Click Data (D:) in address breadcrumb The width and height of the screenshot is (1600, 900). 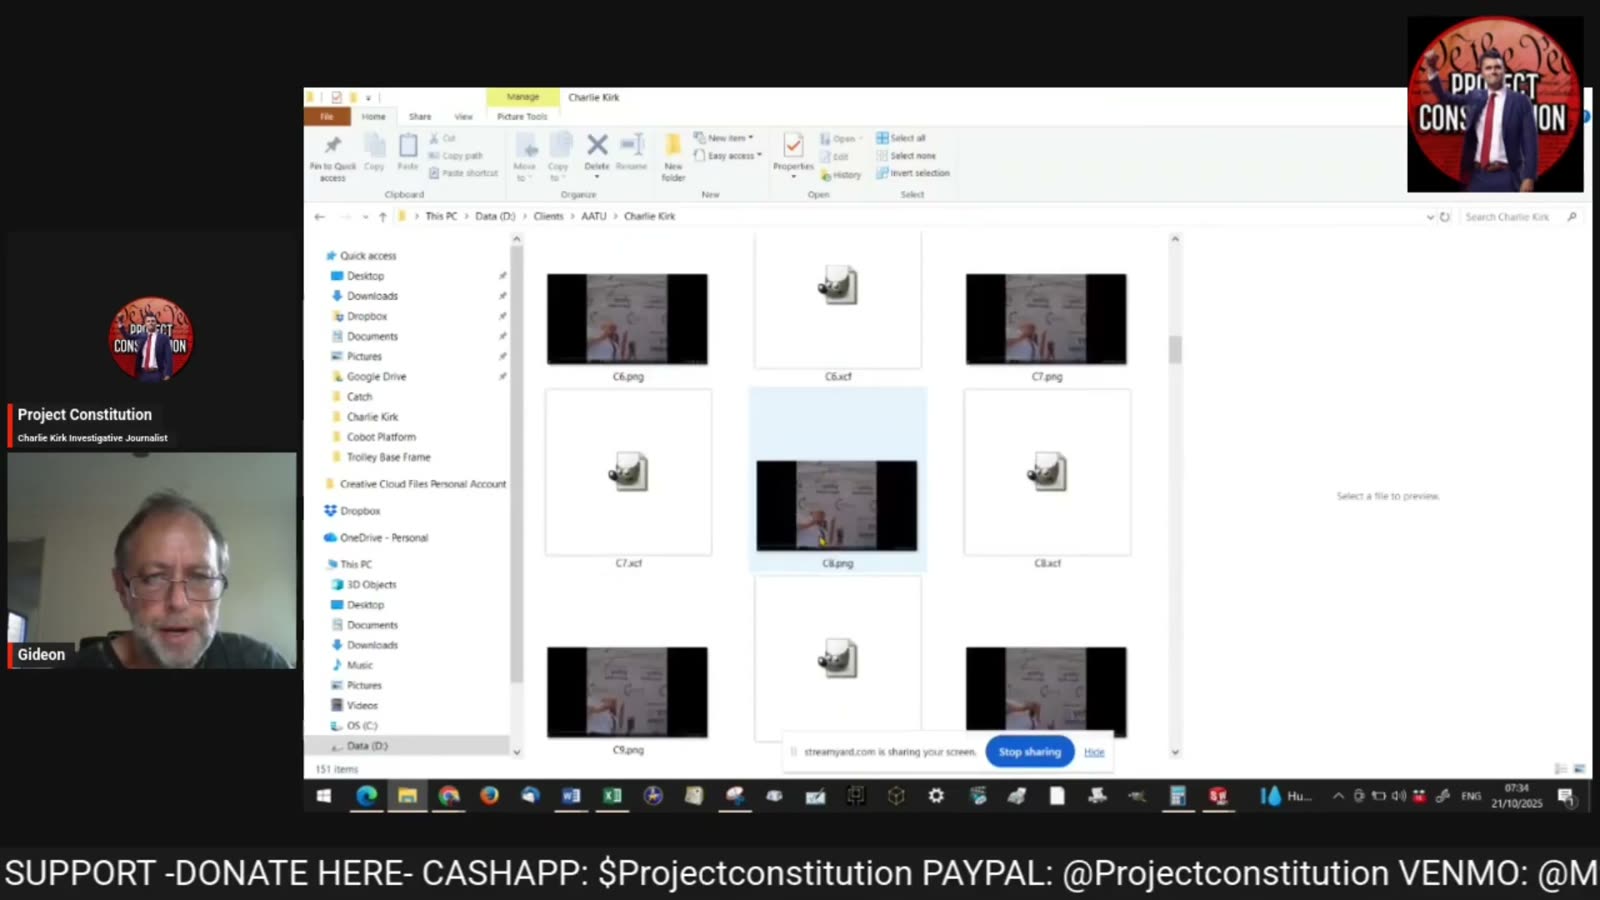tap(495, 216)
